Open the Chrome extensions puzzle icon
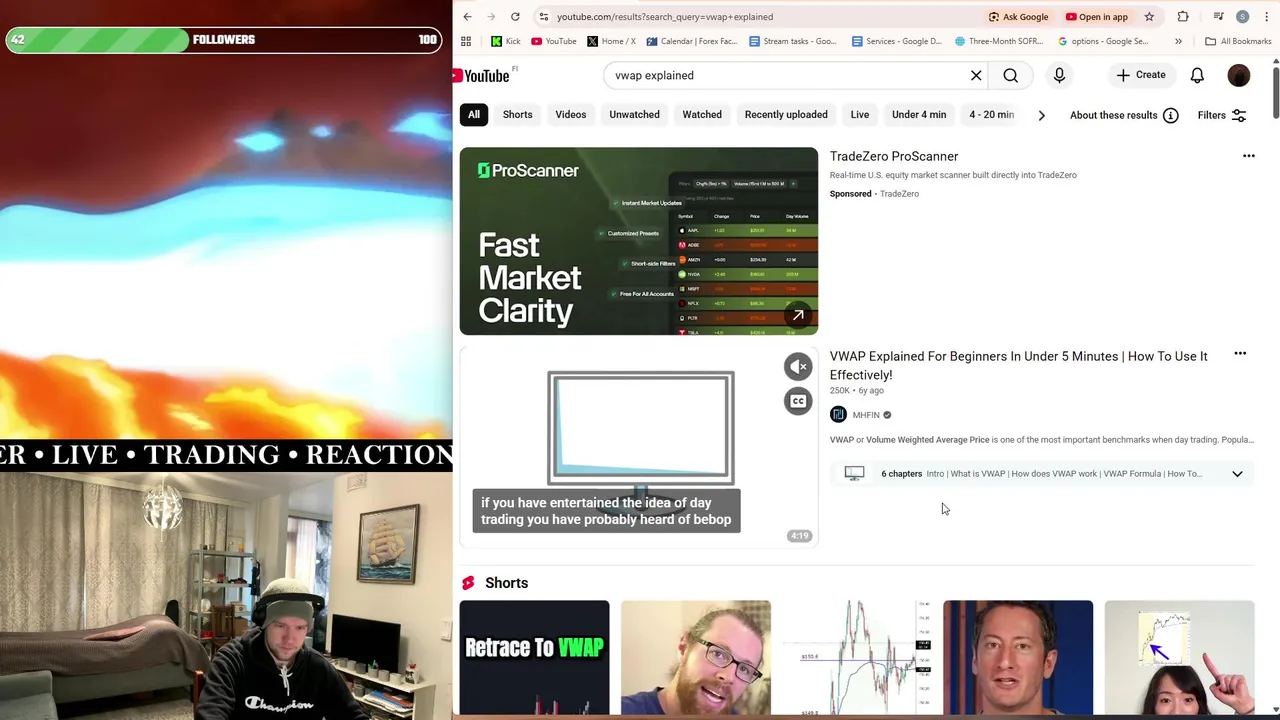This screenshot has height=720, width=1280. (x=1183, y=17)
